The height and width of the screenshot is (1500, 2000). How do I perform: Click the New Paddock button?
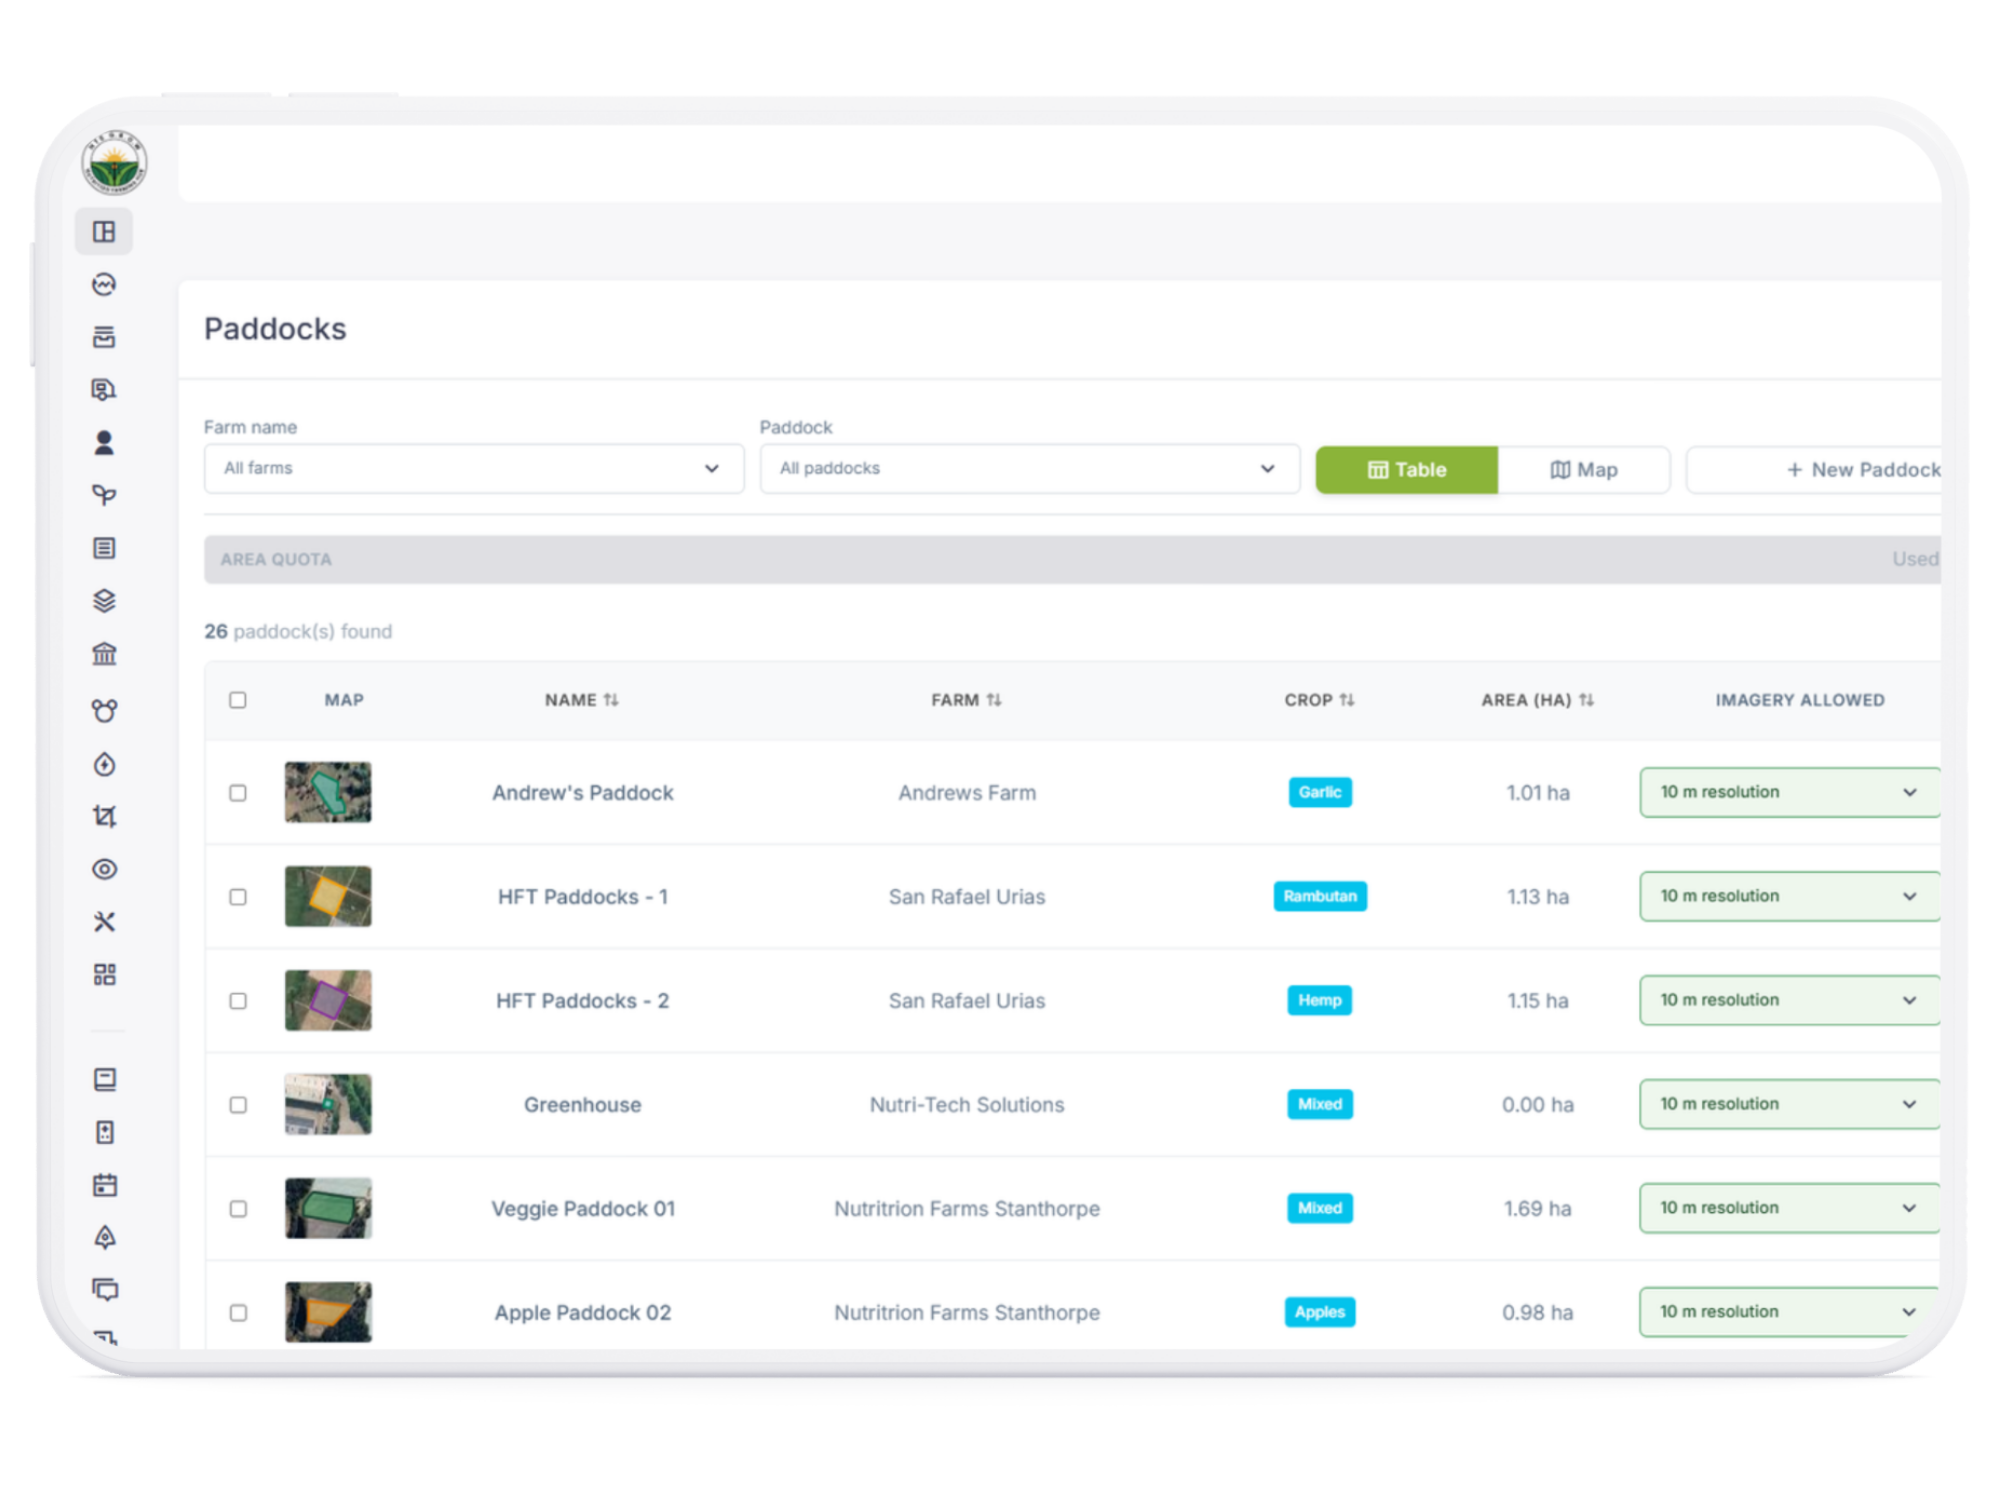pyautogui.click(x=1815, y=470)
